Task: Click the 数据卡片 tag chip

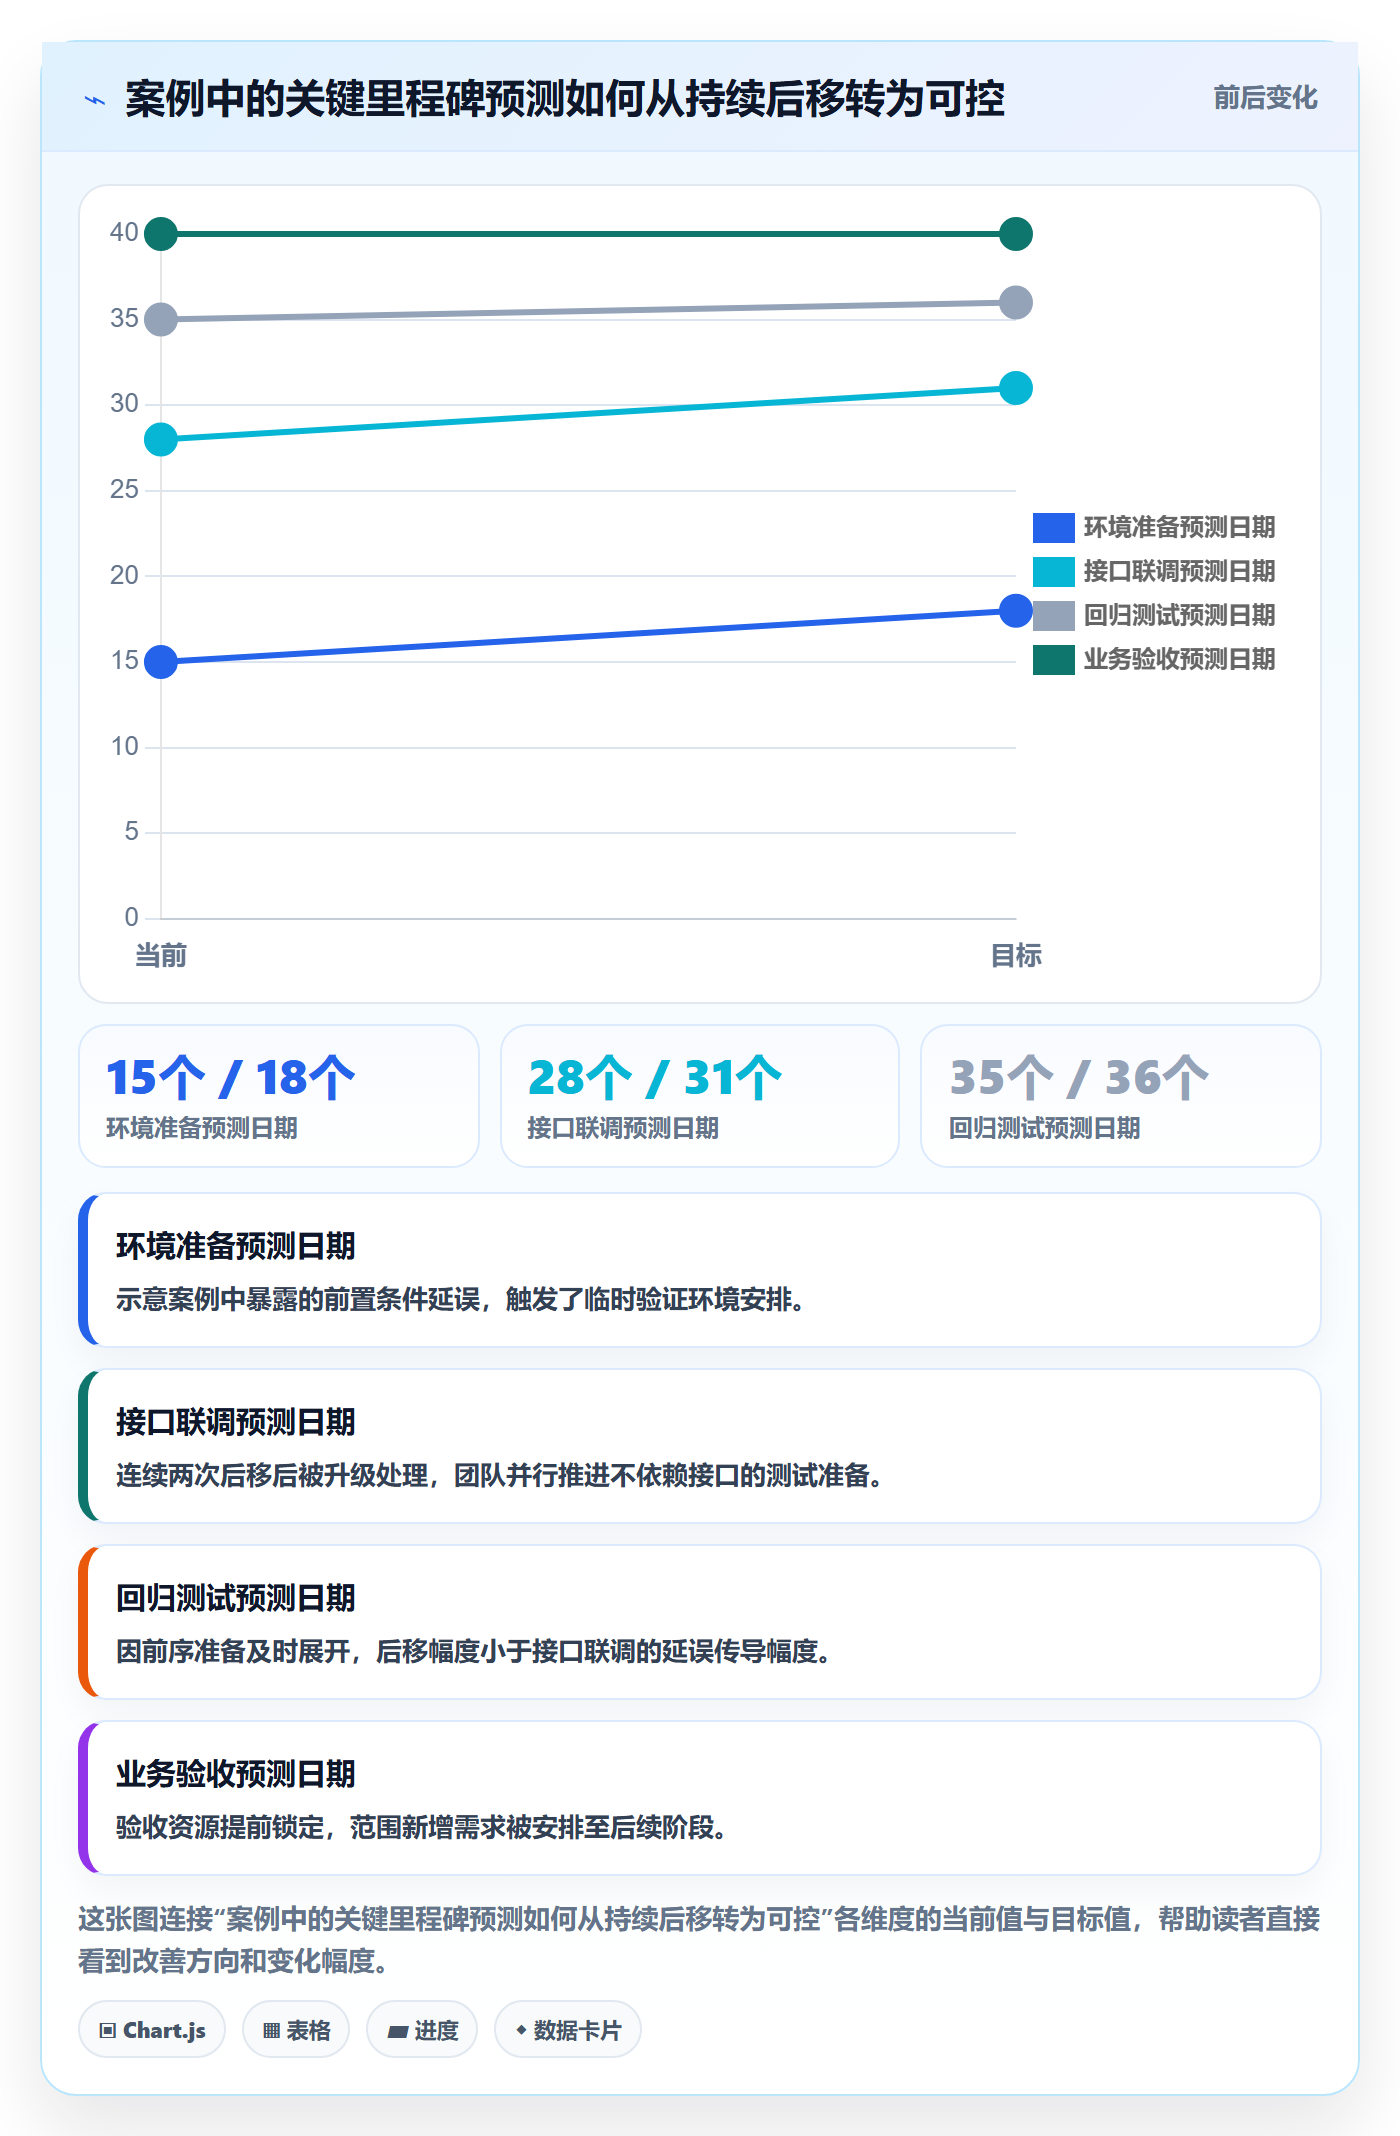Action: [x=568, y=2030]
